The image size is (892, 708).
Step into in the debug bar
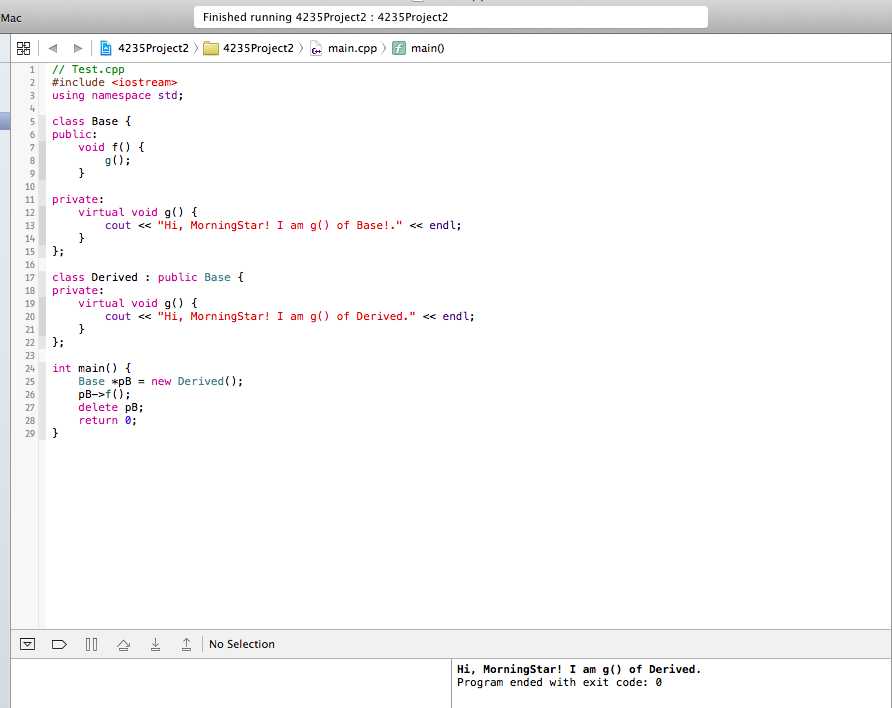(155, 644)
